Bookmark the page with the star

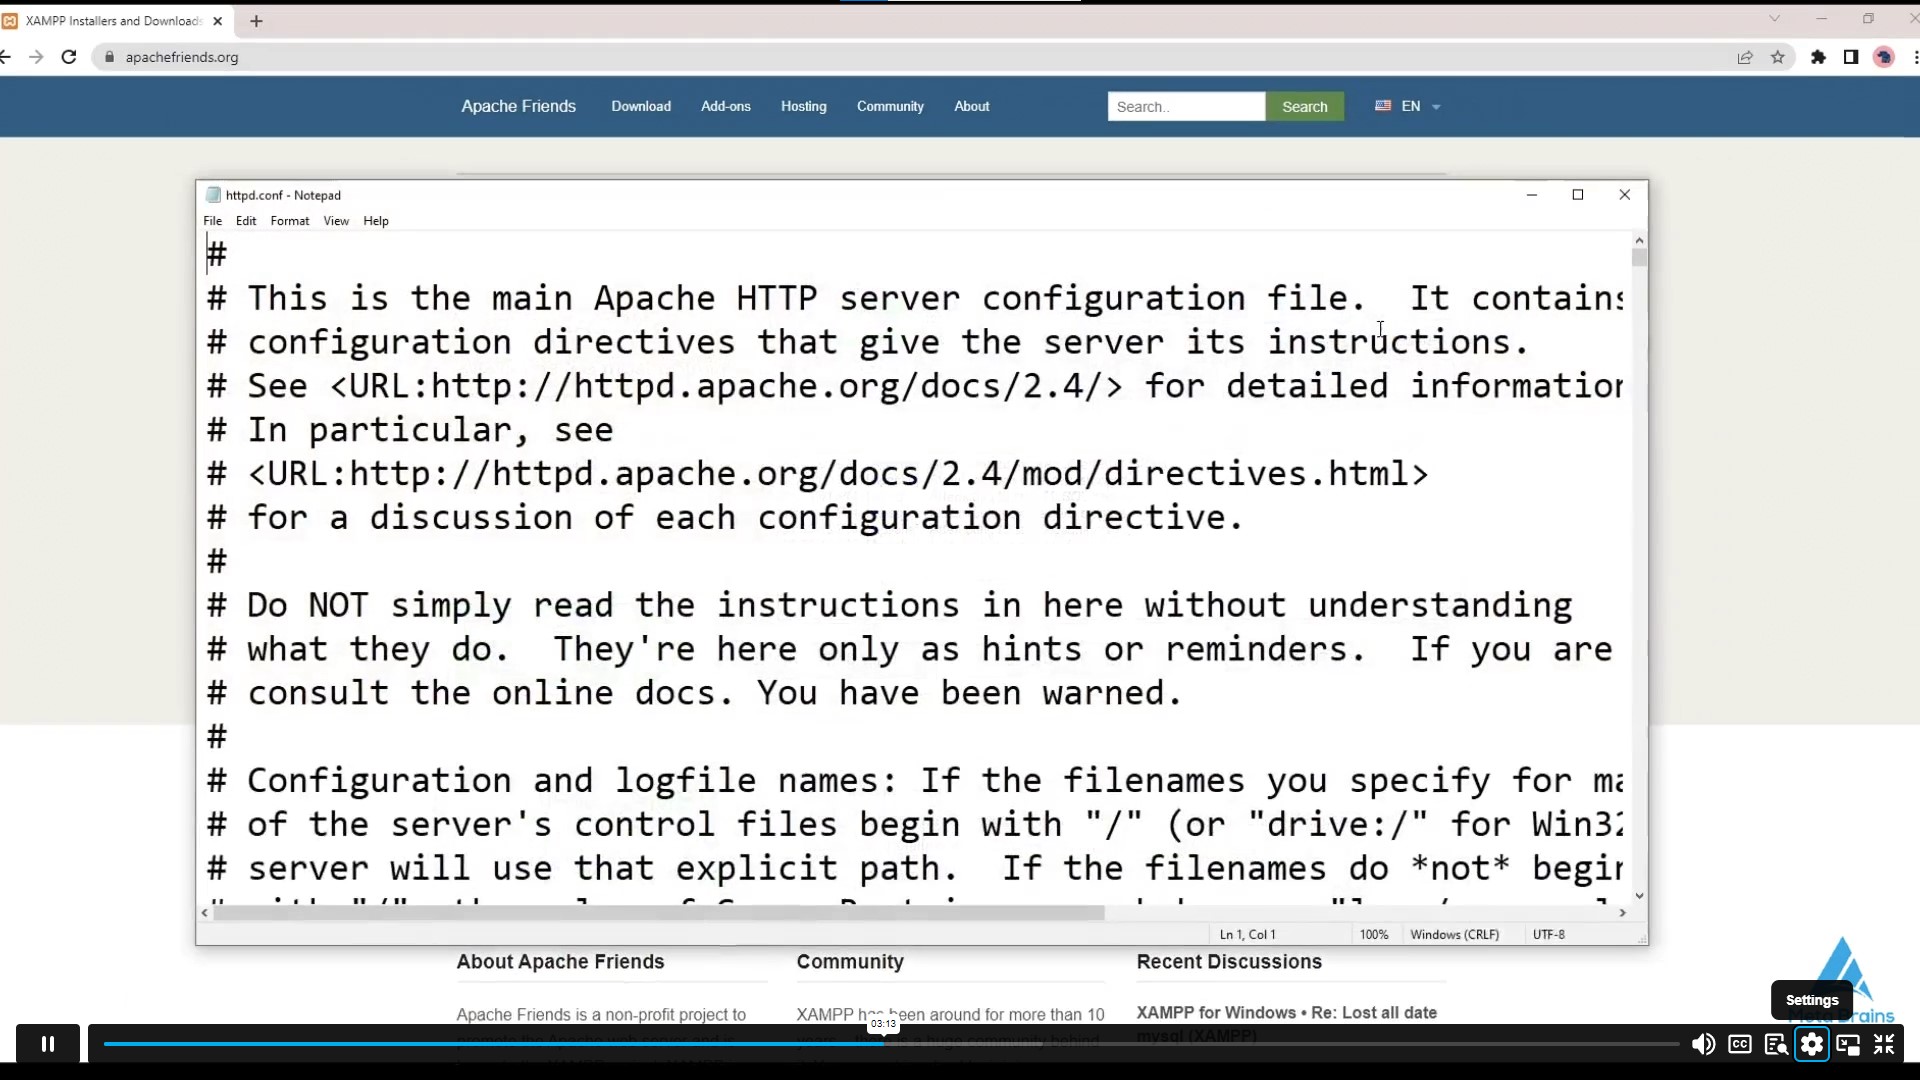[1778, 57]
